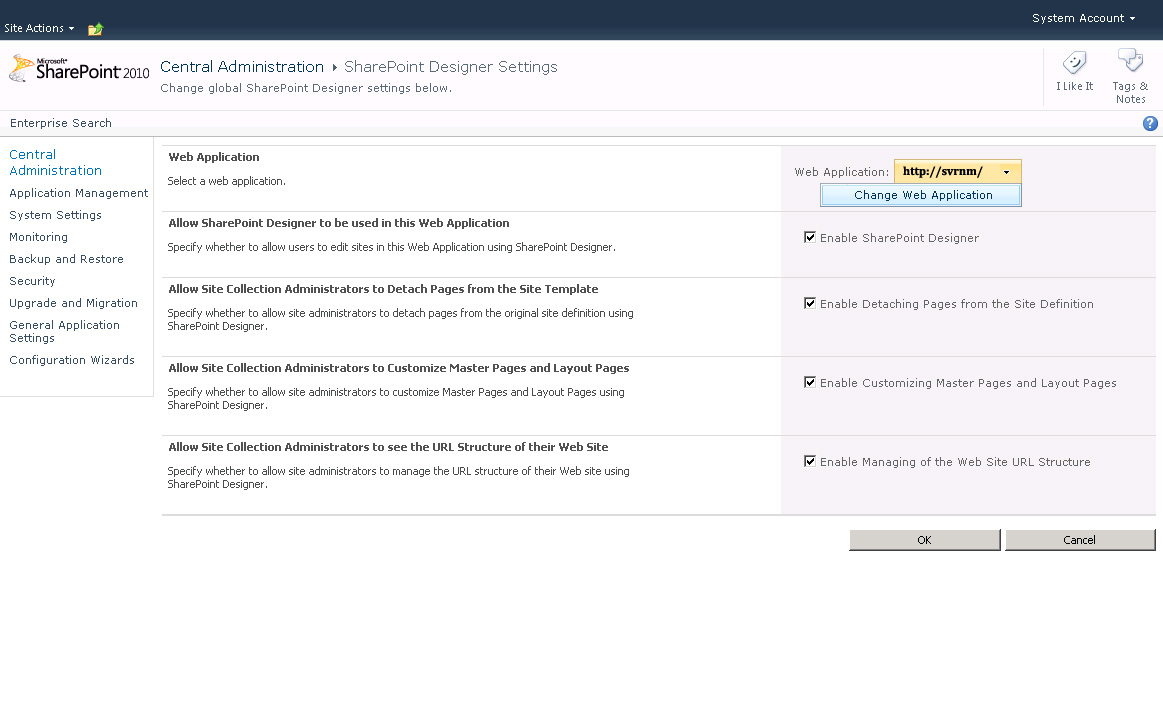Open Backup and Restore in the sidebar

pos(66,259)
